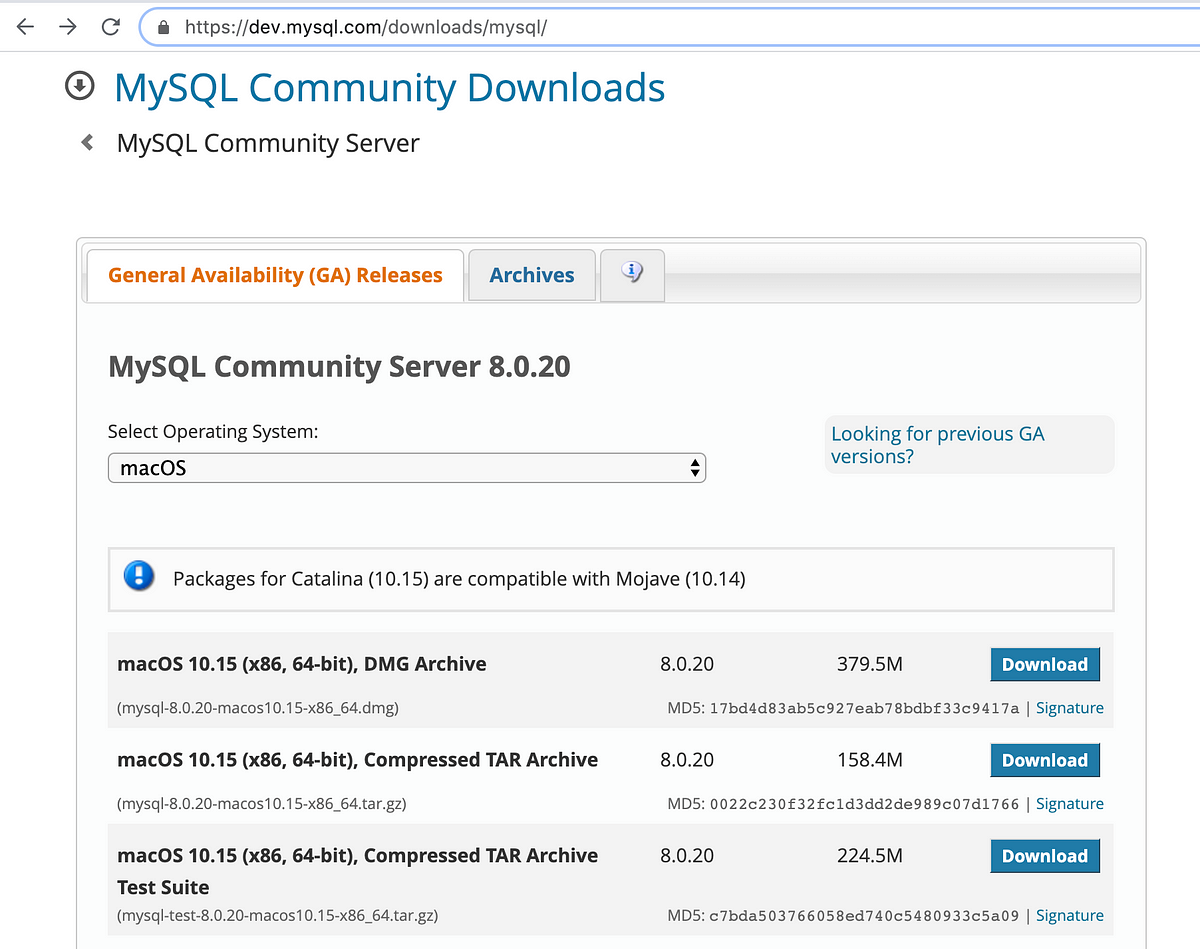Click the MD5 hash 17bd4d83ab5c927eab78bdbf33c9417a

tap(864, 708)
